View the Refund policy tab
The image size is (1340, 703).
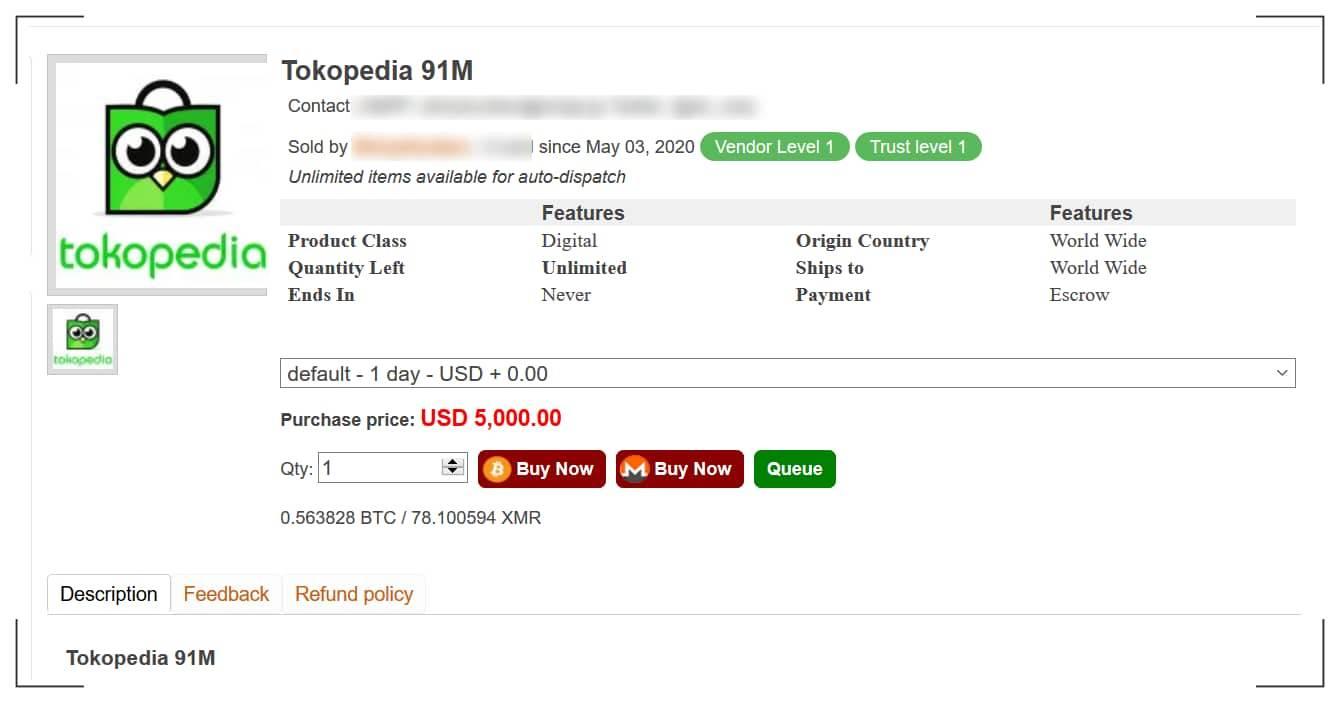click(x=354, y=594)
